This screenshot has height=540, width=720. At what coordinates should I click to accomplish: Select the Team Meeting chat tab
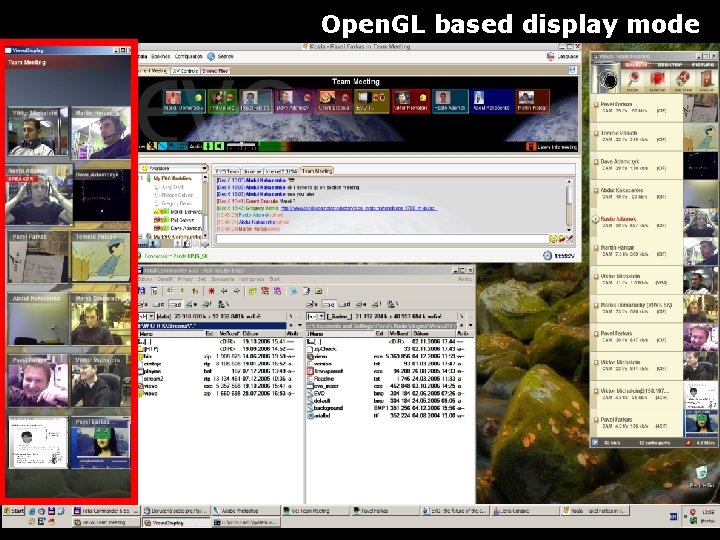pos(317,171)
